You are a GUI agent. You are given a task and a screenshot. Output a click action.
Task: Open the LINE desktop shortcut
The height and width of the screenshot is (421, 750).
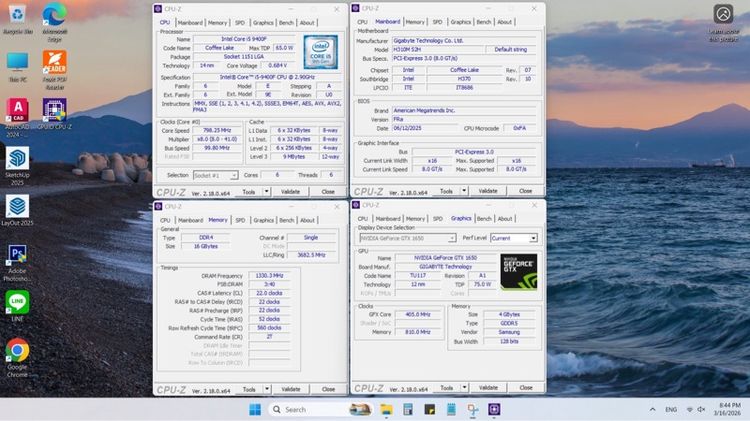pos(17,306)
